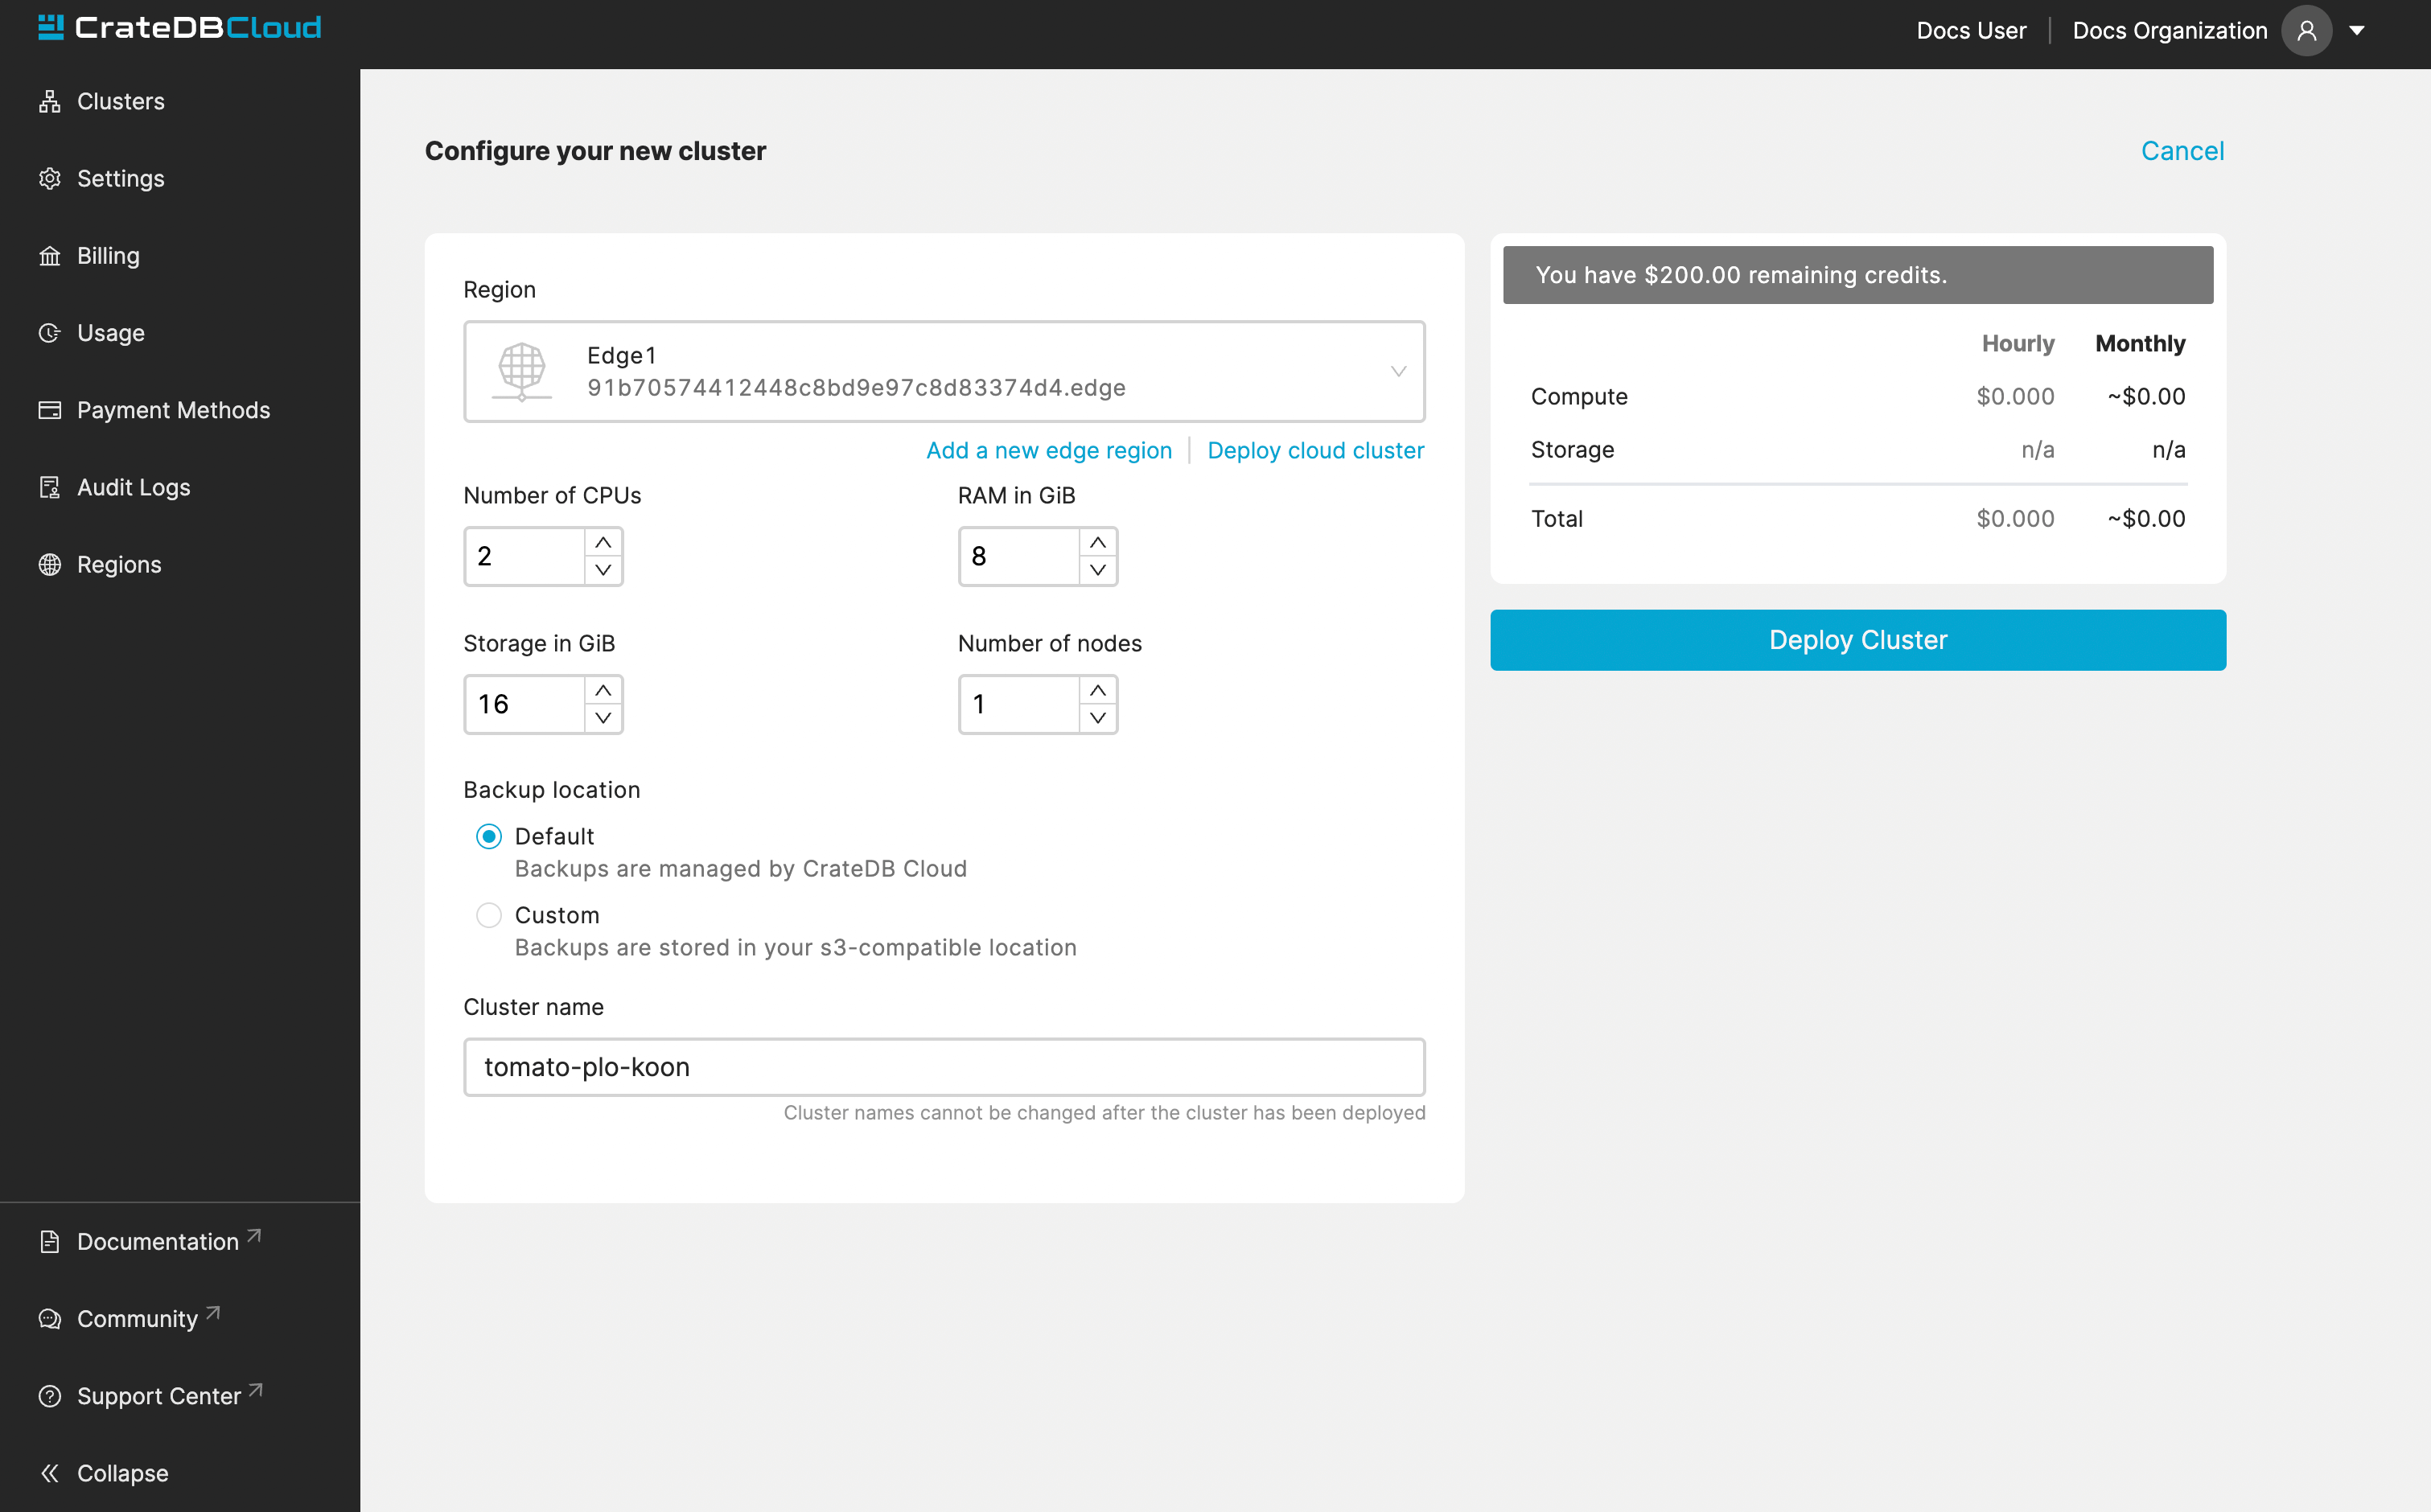Increase the number of CPUs

click(x=603, y=542)
